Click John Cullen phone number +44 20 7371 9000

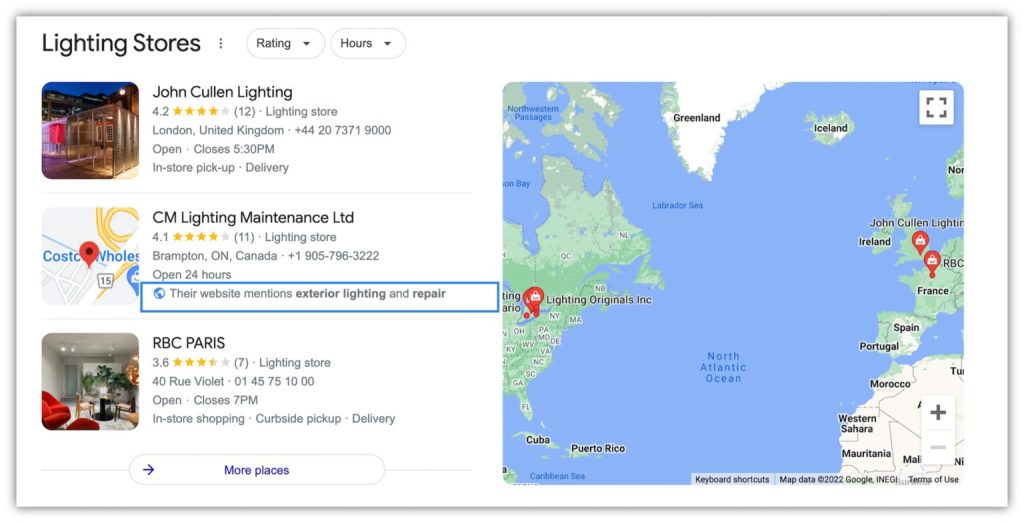[x=343, y=130]
